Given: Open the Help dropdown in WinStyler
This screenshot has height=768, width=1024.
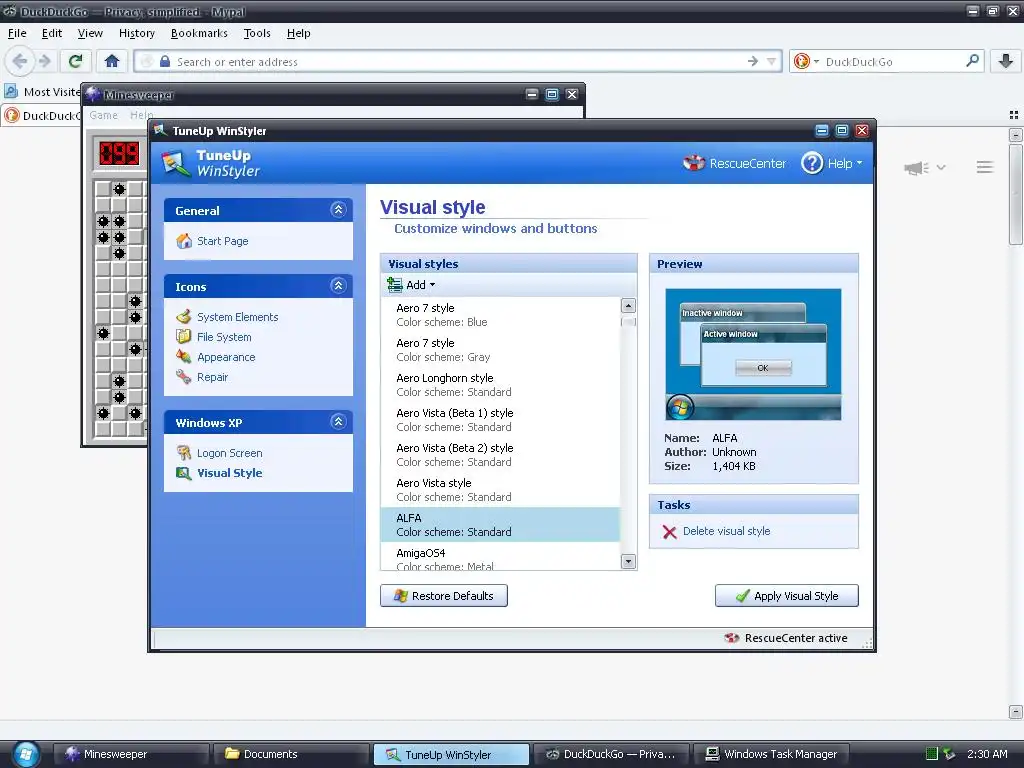Looking at the screenshot, I should (x=832, y=163).
